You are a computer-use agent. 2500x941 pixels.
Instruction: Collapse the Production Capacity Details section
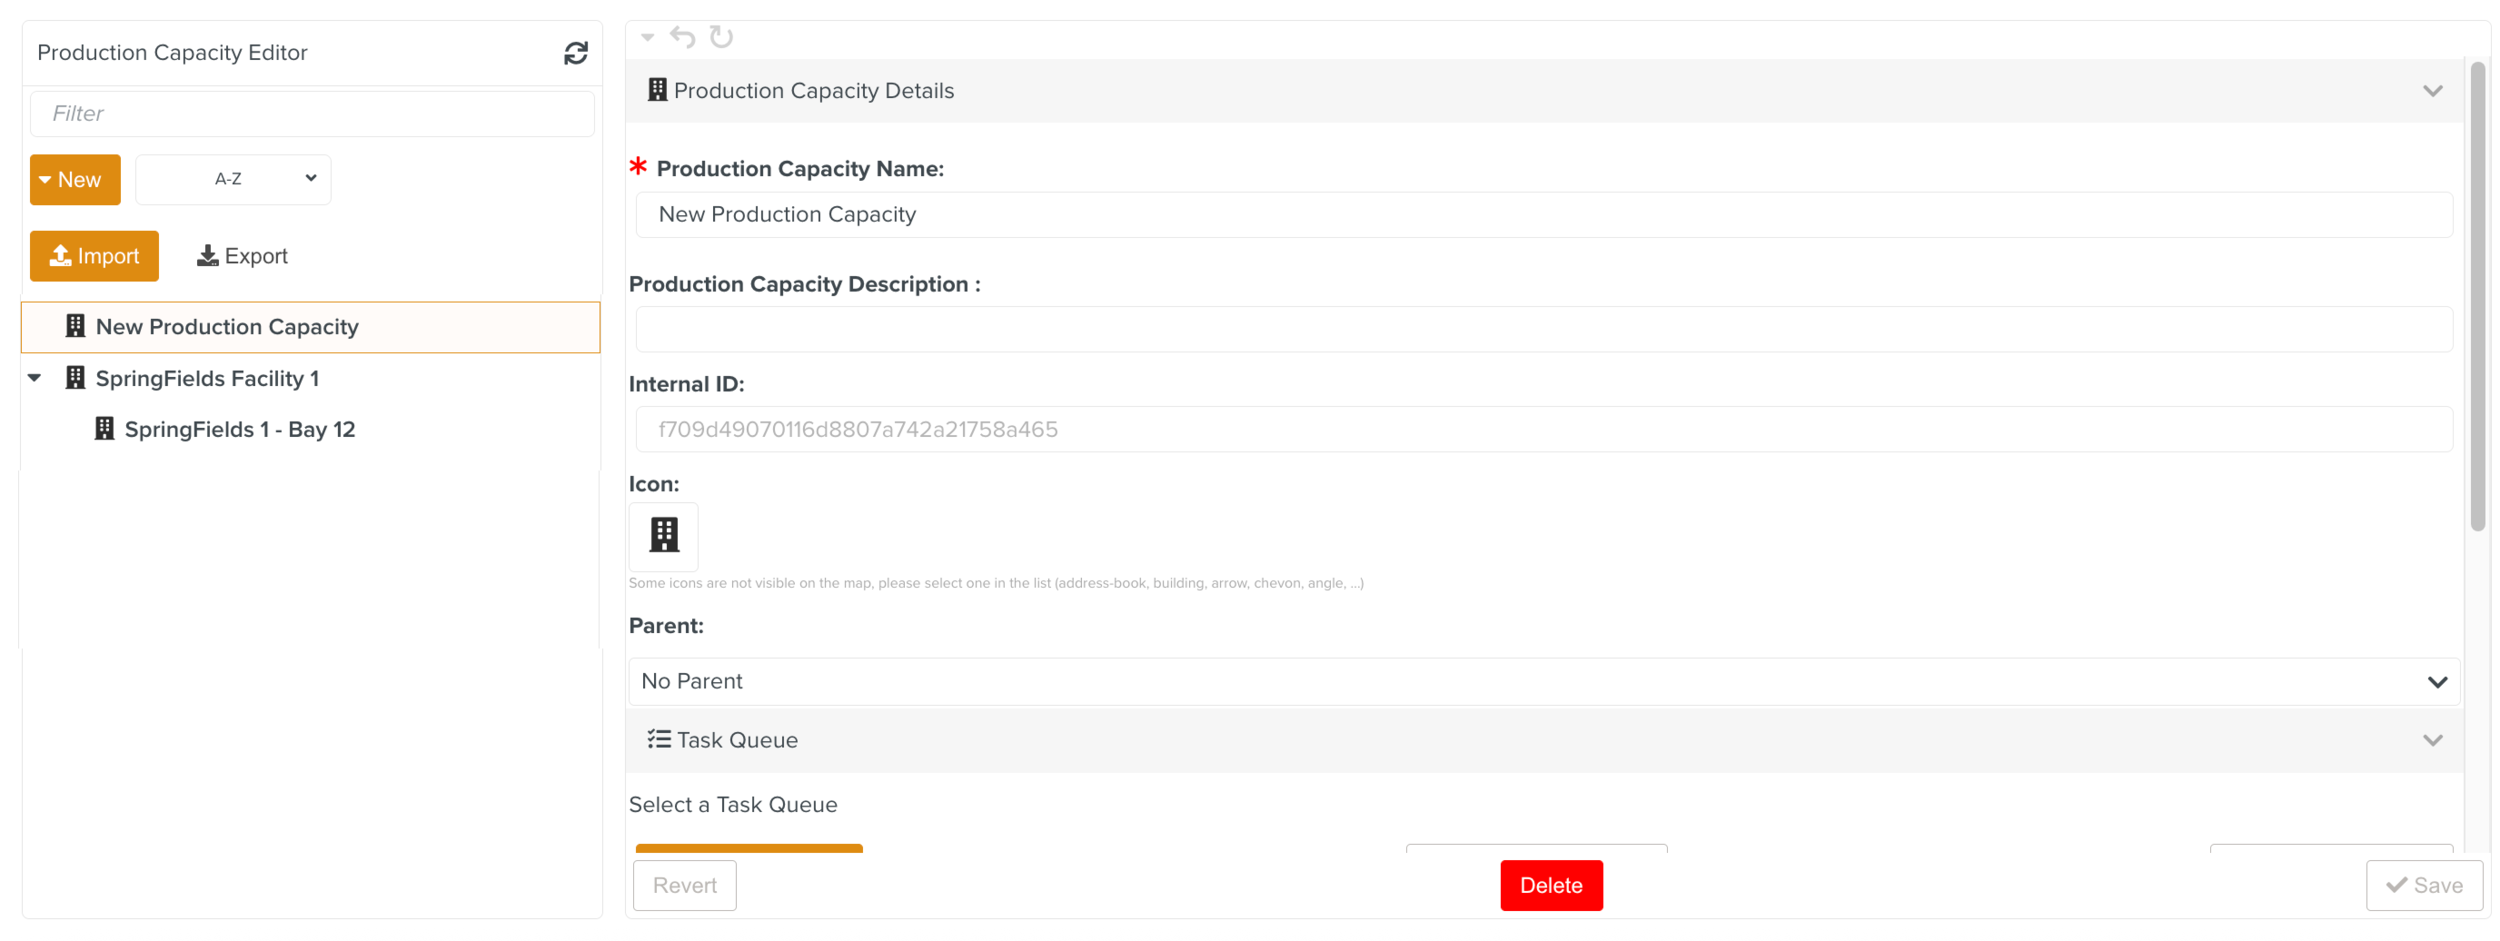[x=2432, y=91]
